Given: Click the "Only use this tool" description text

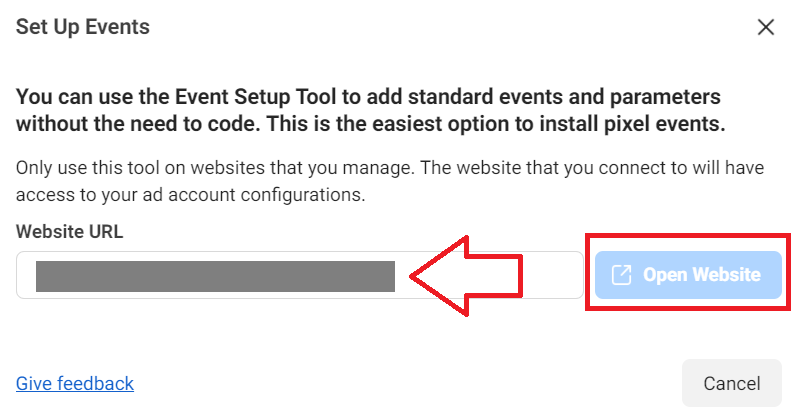Looking at the screenshot, I should (389, 181).
